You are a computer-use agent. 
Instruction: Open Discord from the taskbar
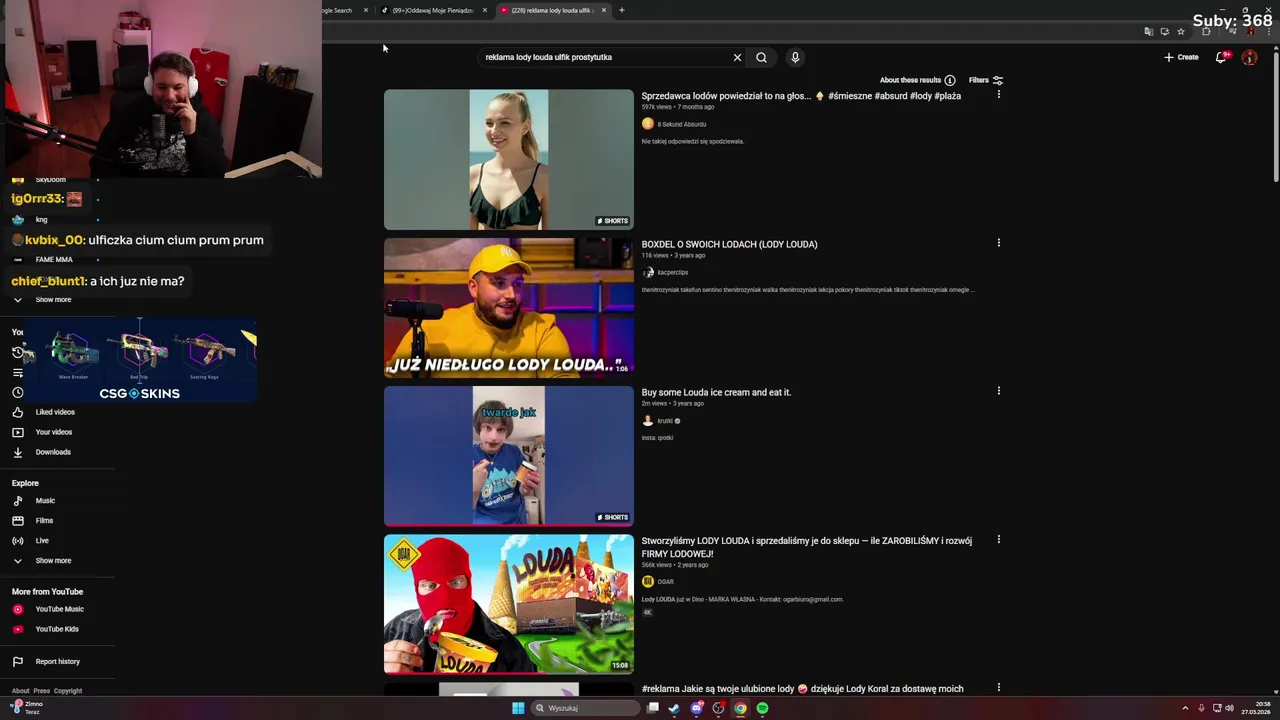pyautogui.click(x=696, y=708)
